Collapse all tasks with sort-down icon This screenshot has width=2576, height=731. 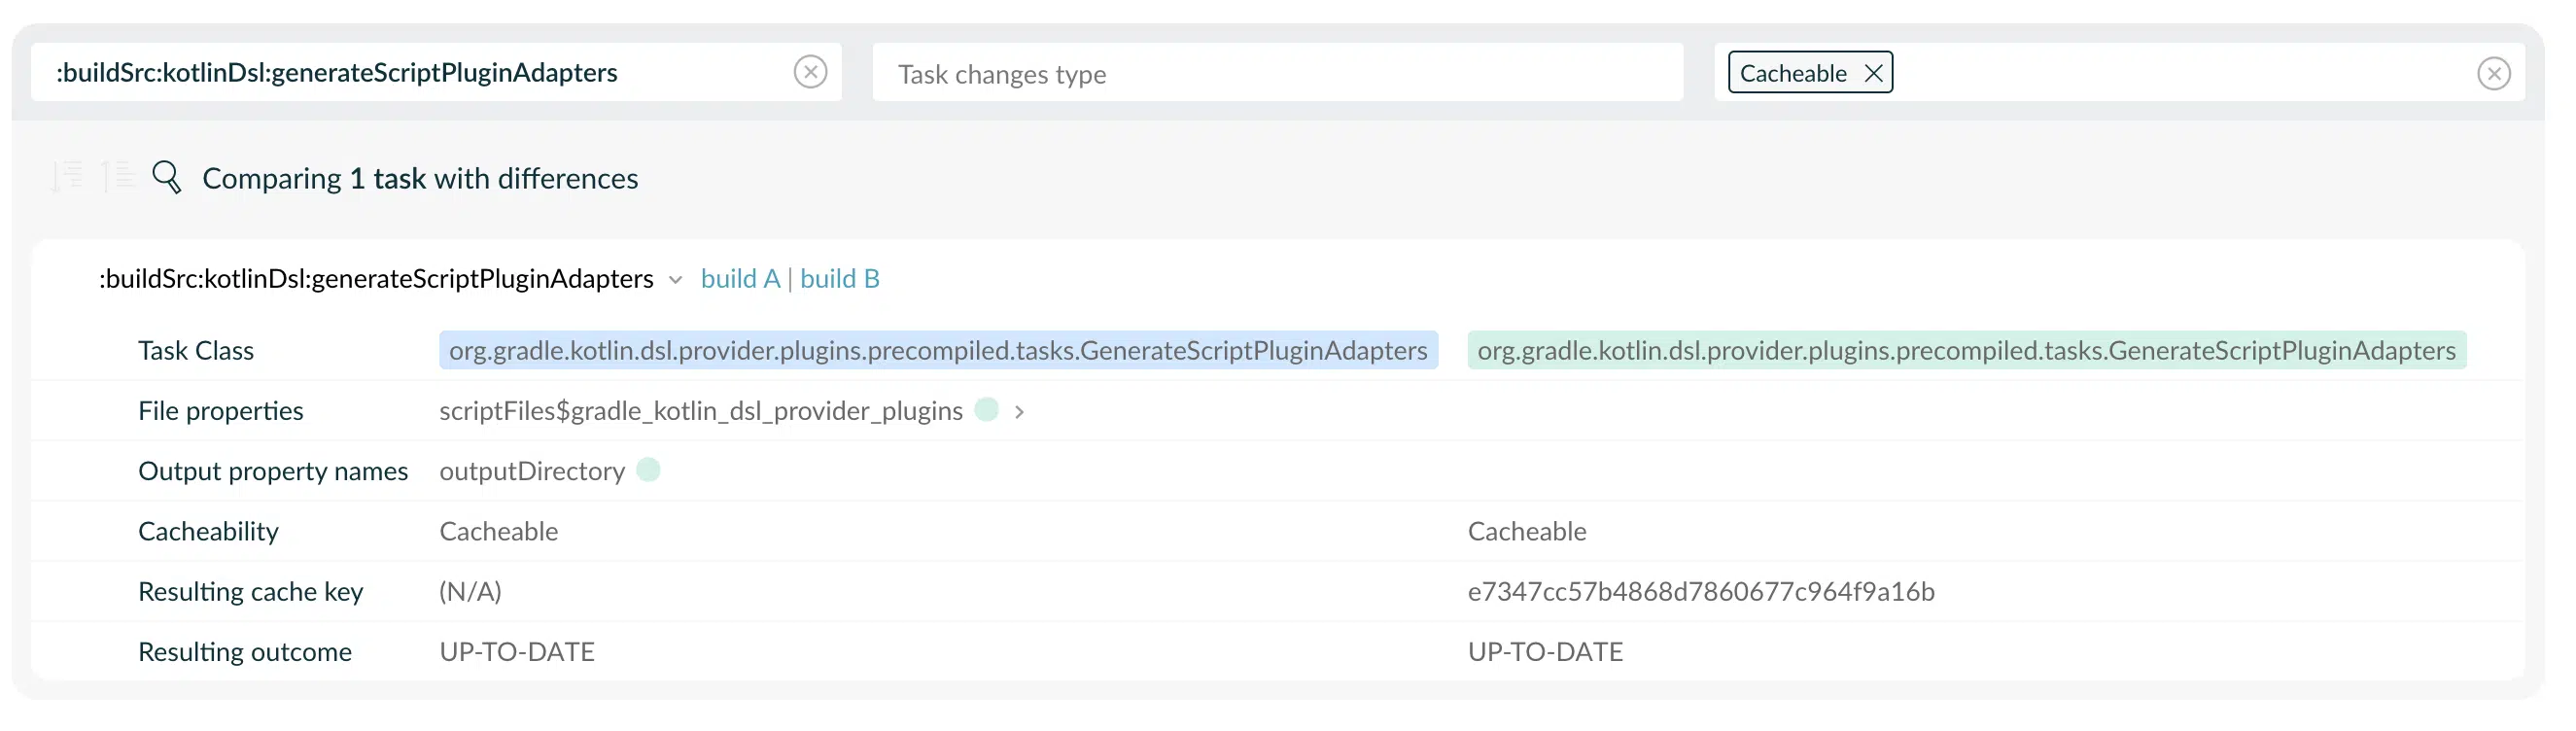coord(67,176)
